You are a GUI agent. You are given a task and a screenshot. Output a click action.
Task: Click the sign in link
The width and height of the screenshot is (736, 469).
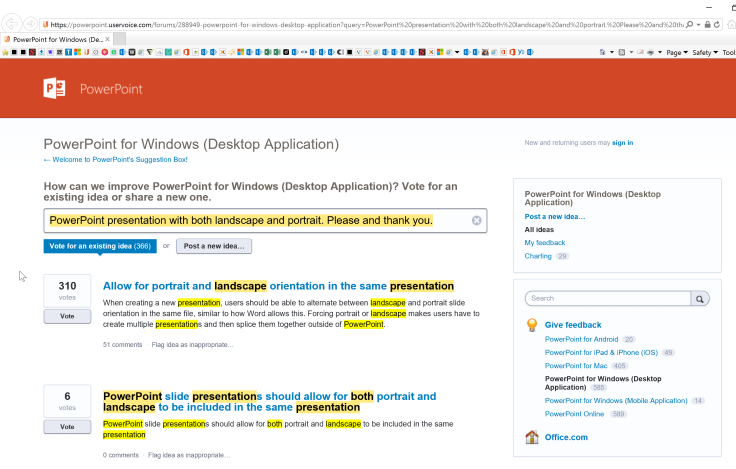click(622, 143)
